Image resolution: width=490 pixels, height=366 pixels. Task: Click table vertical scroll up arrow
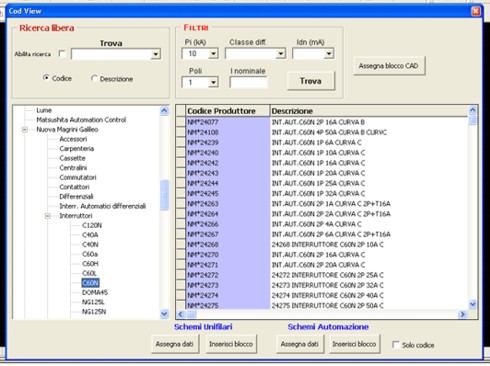tap(473, 110)
